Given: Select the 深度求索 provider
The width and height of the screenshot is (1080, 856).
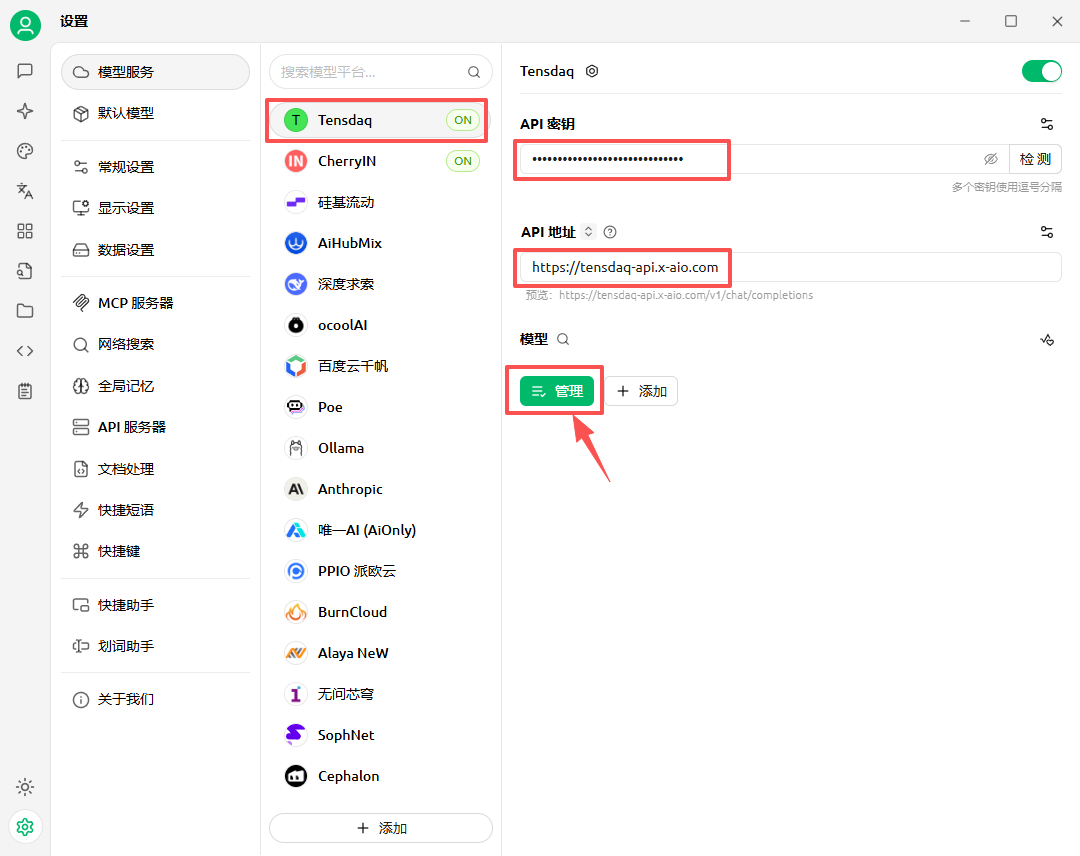Looking at the screenshot, I should 381,284.
